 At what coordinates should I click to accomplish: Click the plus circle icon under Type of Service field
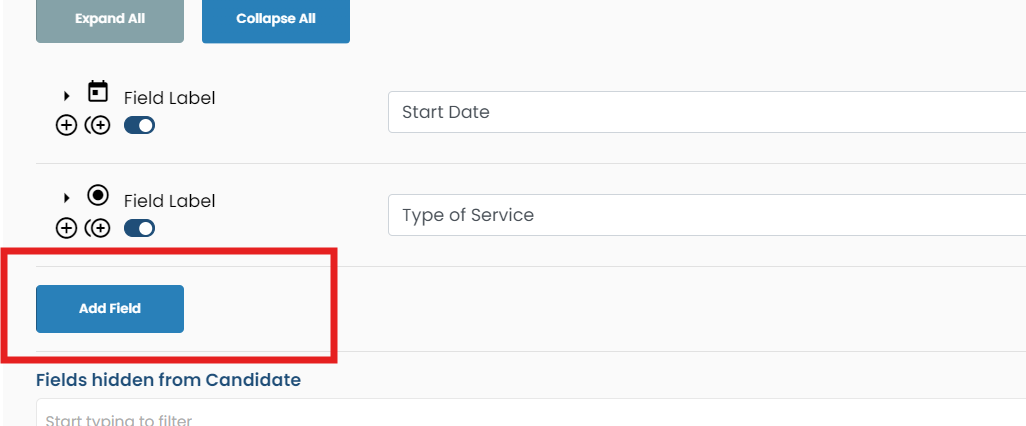pyautogui.click(x=66, y=229)
